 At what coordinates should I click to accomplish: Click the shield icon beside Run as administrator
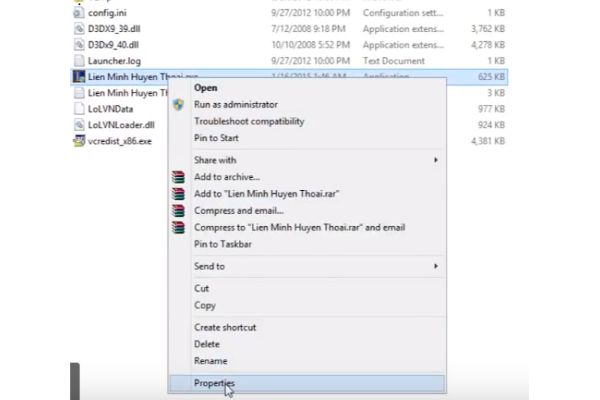pyautogui.click(x=178, y=104)
